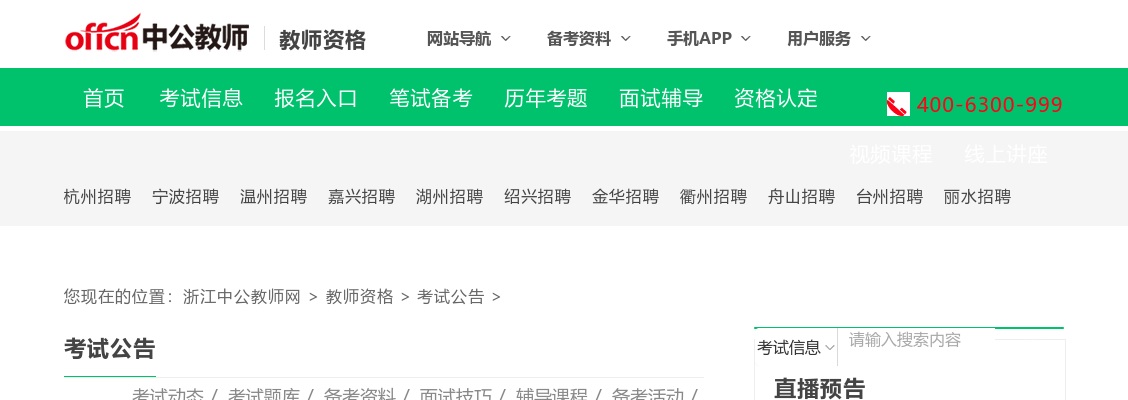Open the 报名入口 navigation item
The image size is (1128, 400).
(316, 98)
